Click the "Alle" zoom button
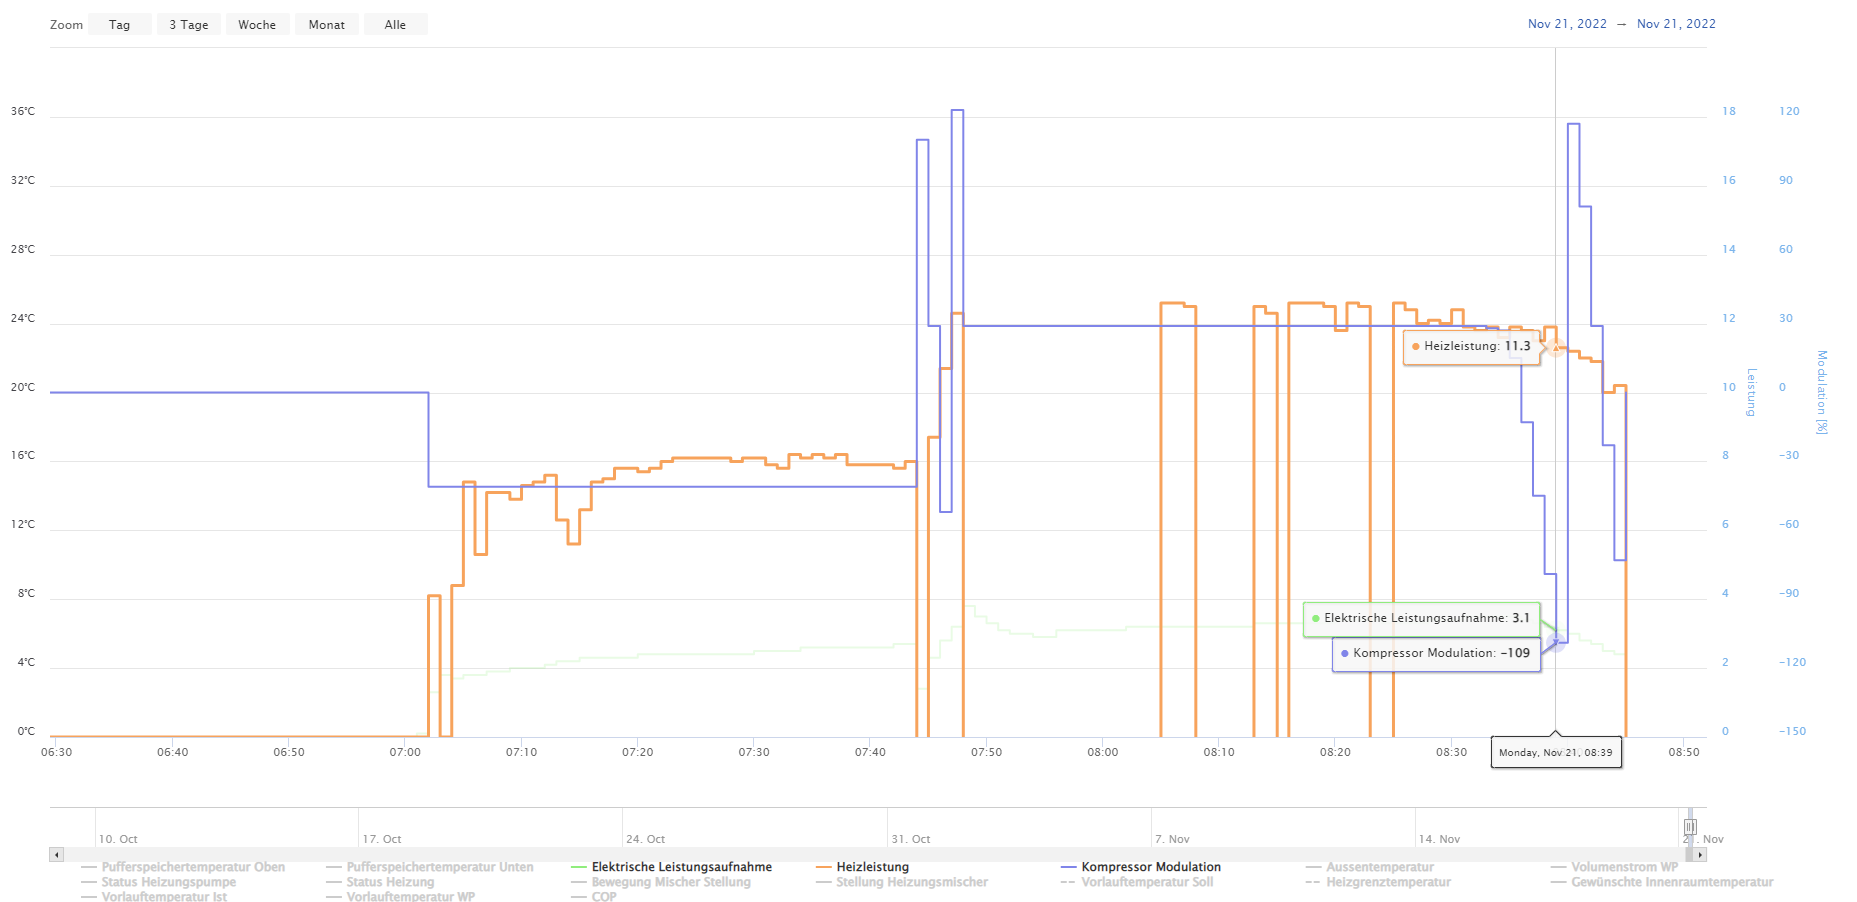 395,24
